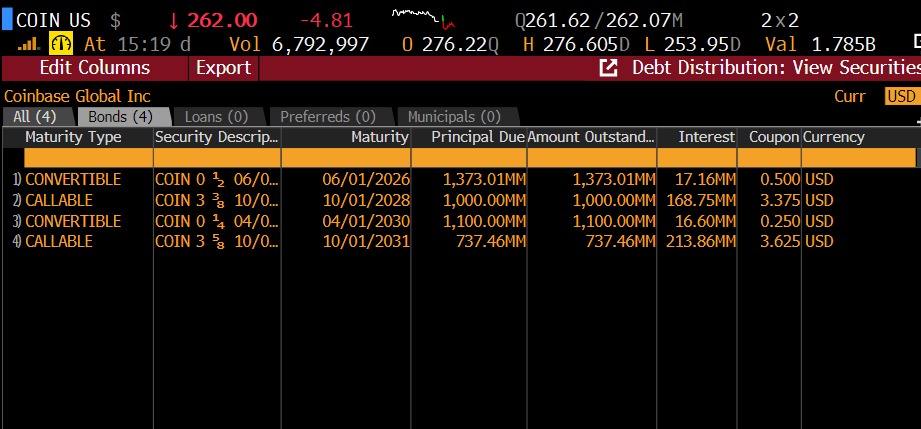Click the last price 262.00

click(222, 21)
